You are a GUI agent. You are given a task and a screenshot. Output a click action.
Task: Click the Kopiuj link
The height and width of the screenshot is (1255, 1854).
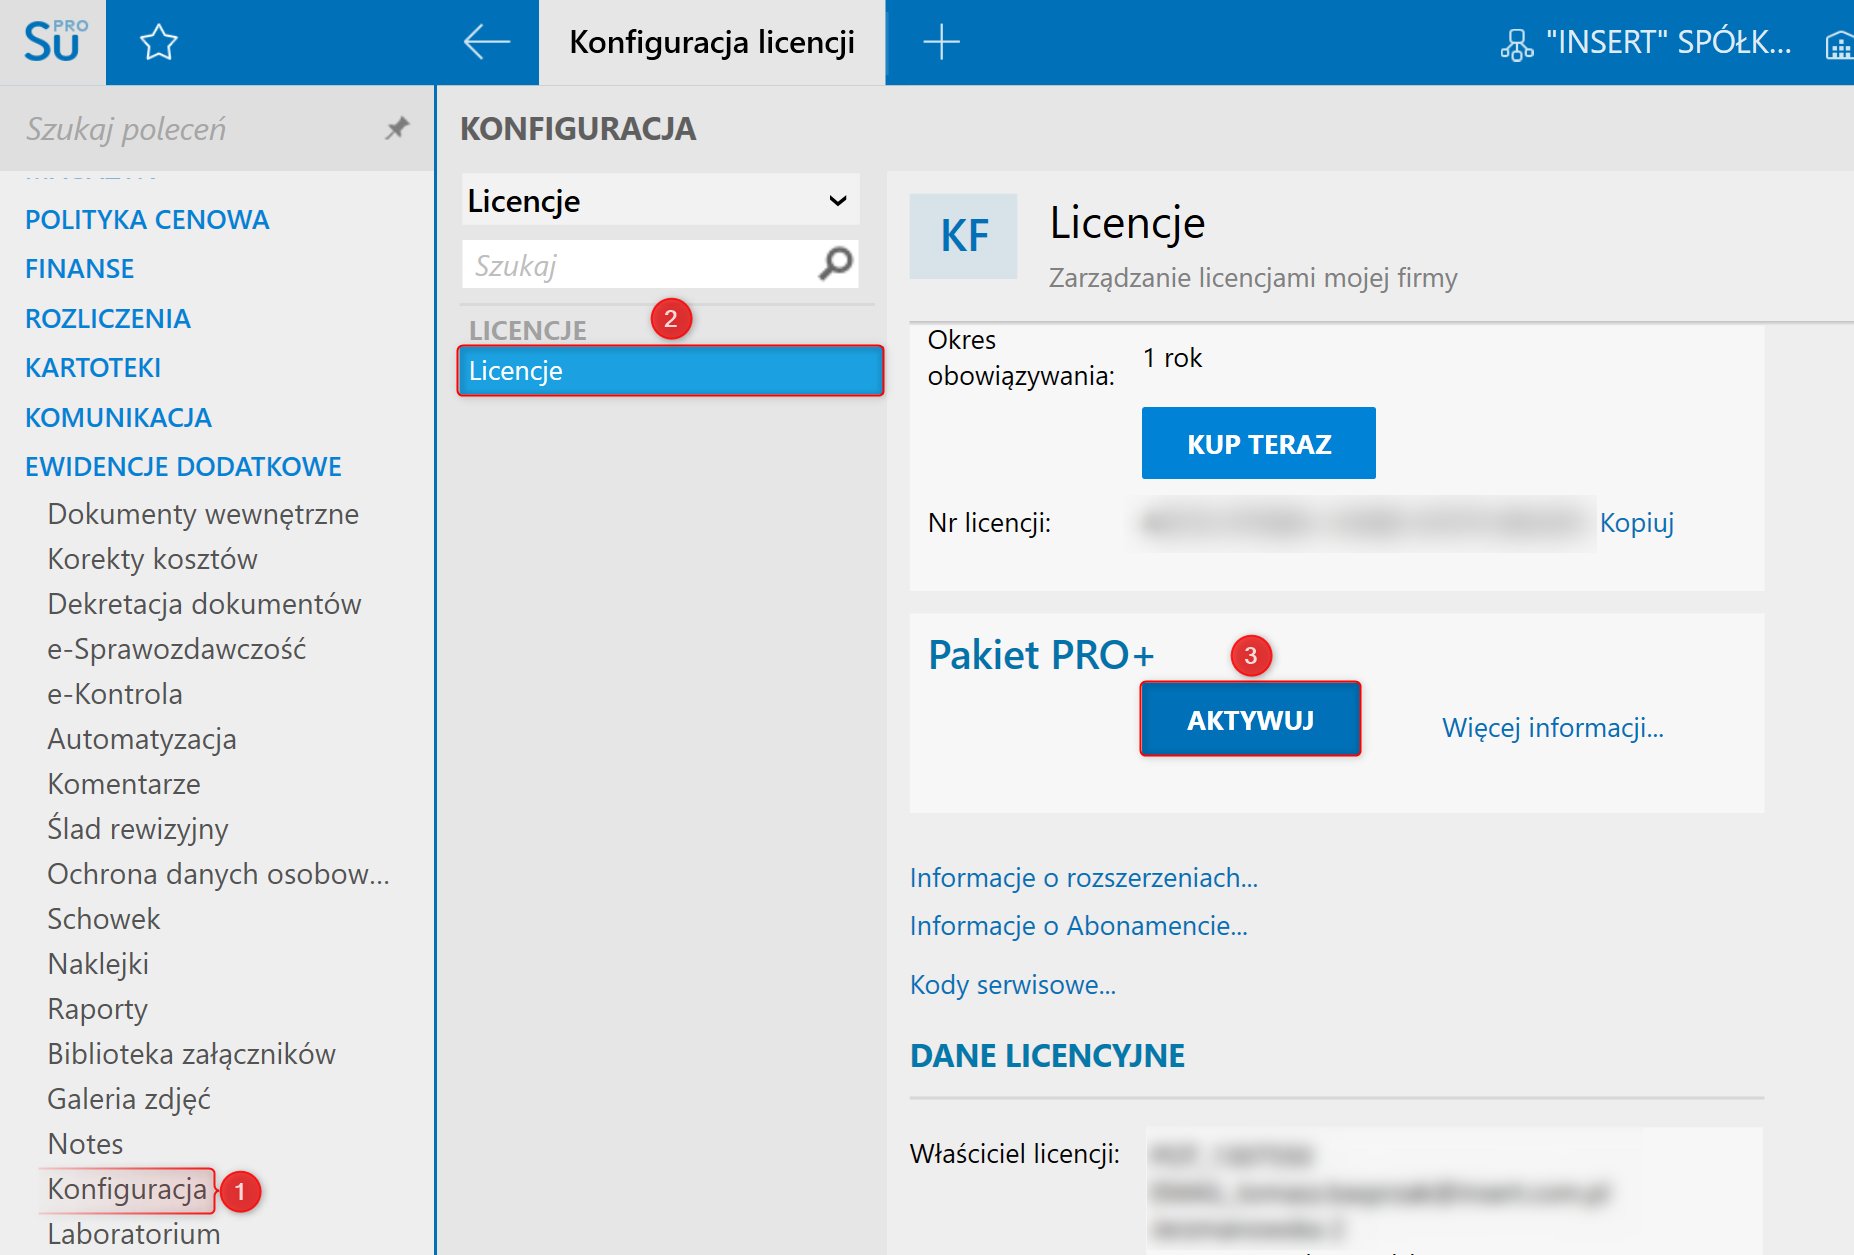click(x=1636, y=523)
